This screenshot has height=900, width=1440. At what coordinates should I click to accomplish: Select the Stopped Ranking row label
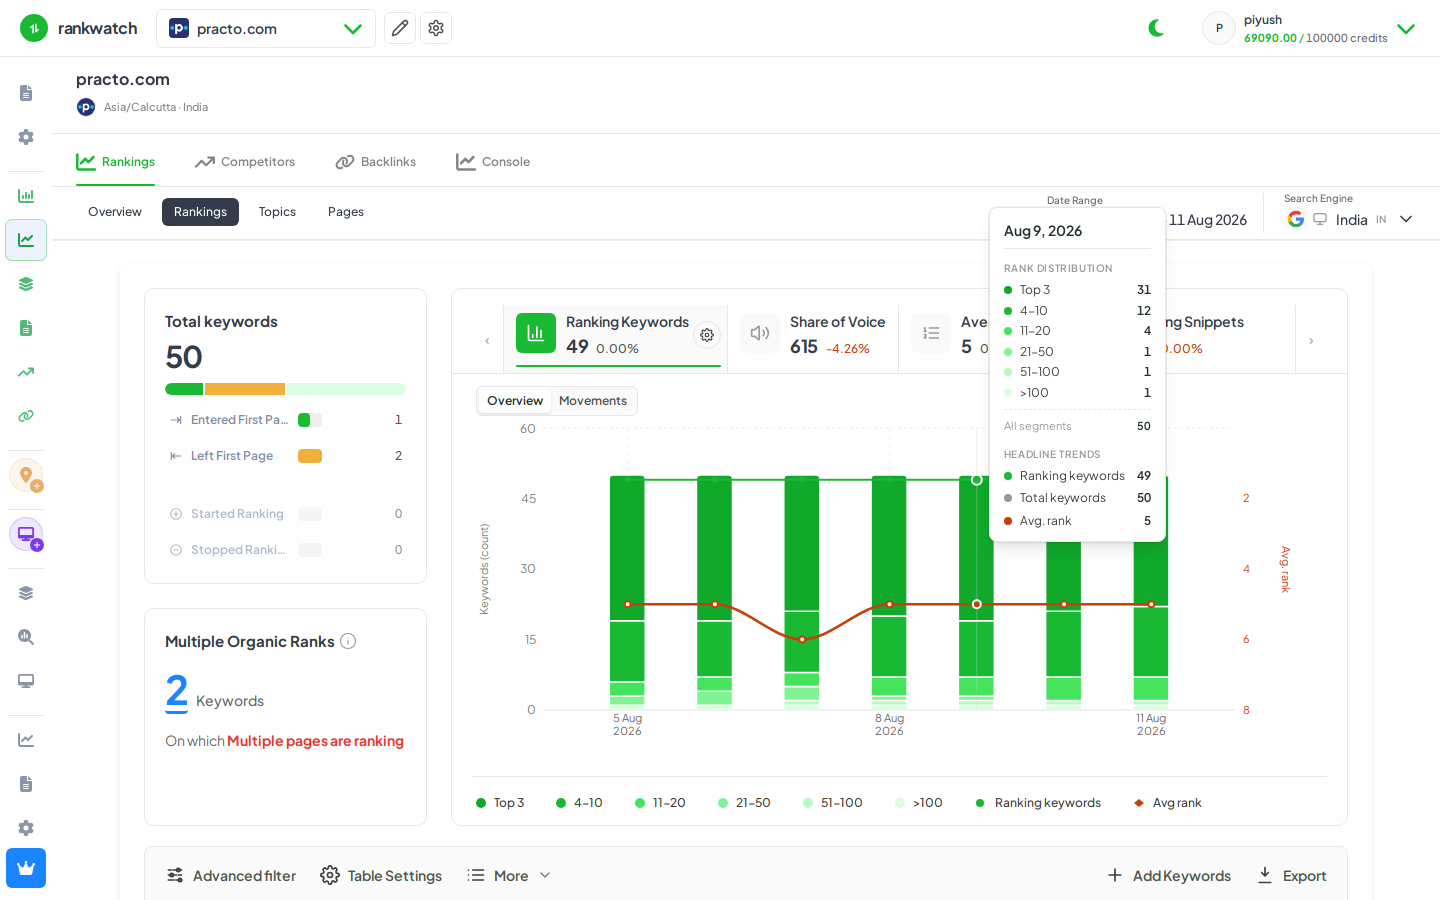[x=238, y=550]
